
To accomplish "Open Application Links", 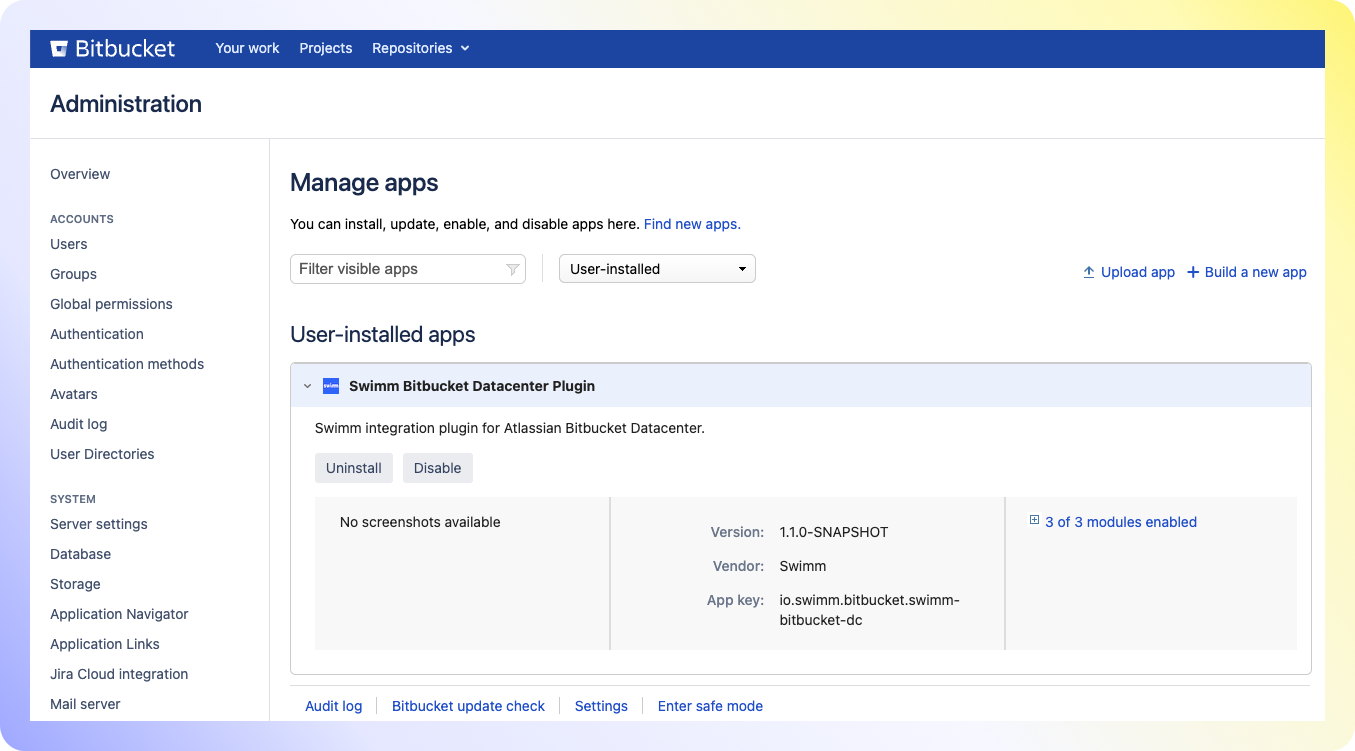I will (x=105, y=644).
